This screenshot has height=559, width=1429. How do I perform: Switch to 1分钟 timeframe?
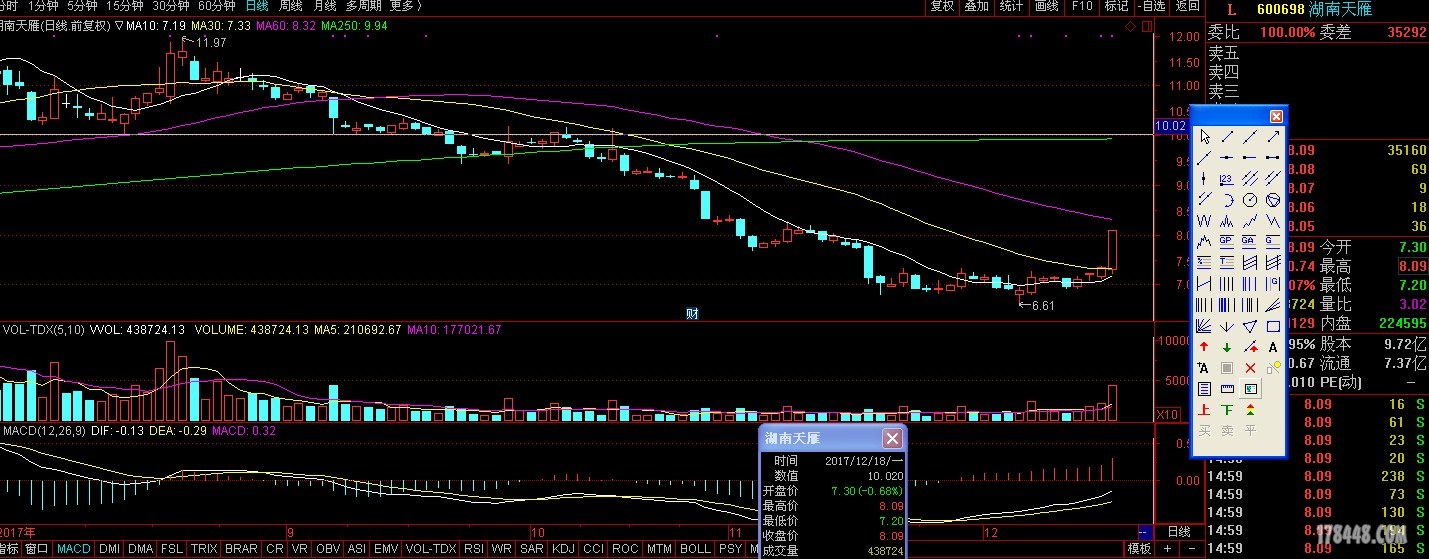43,6
